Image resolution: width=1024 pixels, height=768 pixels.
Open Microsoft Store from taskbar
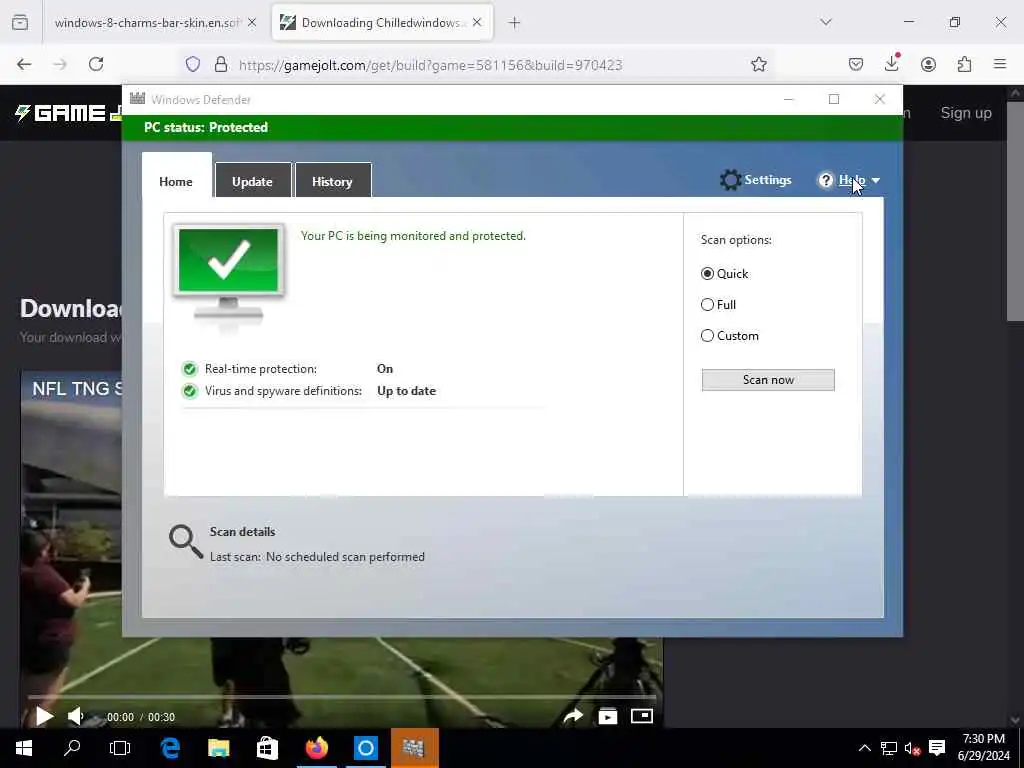[x=267, y=748]
